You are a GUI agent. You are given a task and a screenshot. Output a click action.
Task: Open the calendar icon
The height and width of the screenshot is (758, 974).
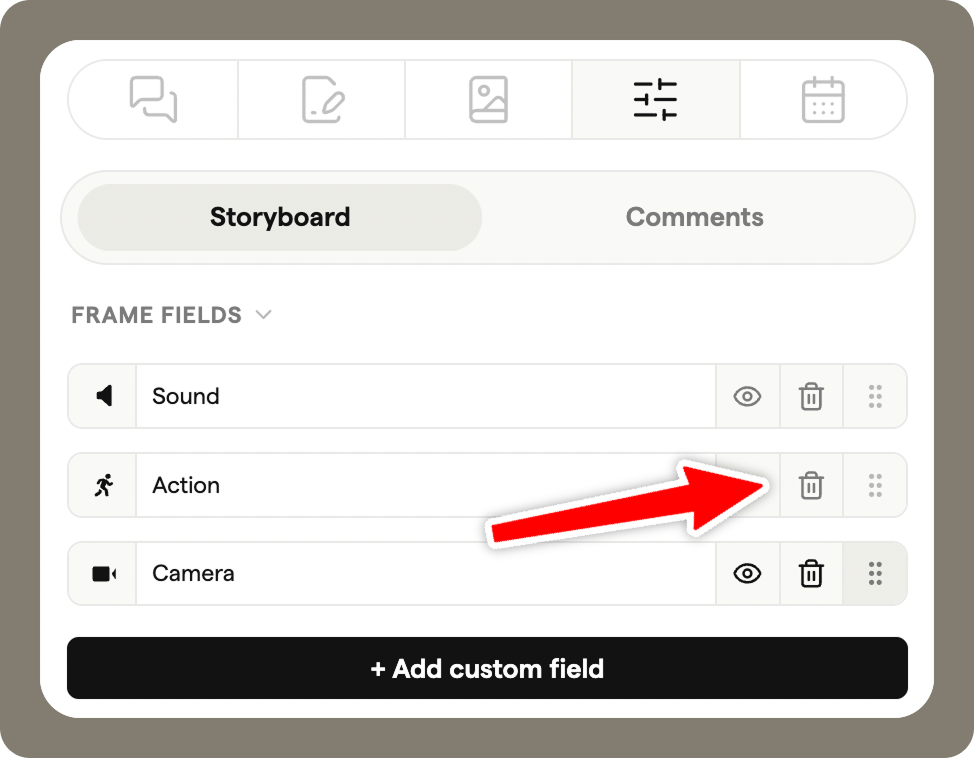click(823, 99)
